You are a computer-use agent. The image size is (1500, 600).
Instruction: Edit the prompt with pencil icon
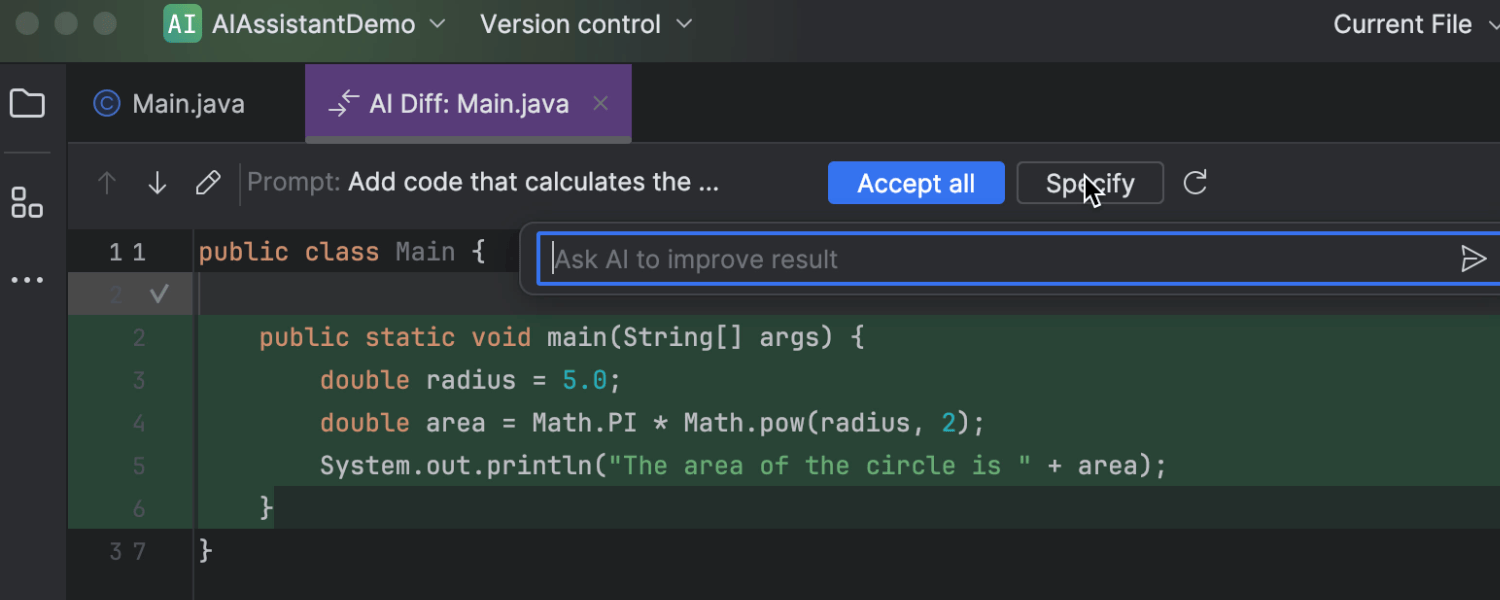coord(207,183)
